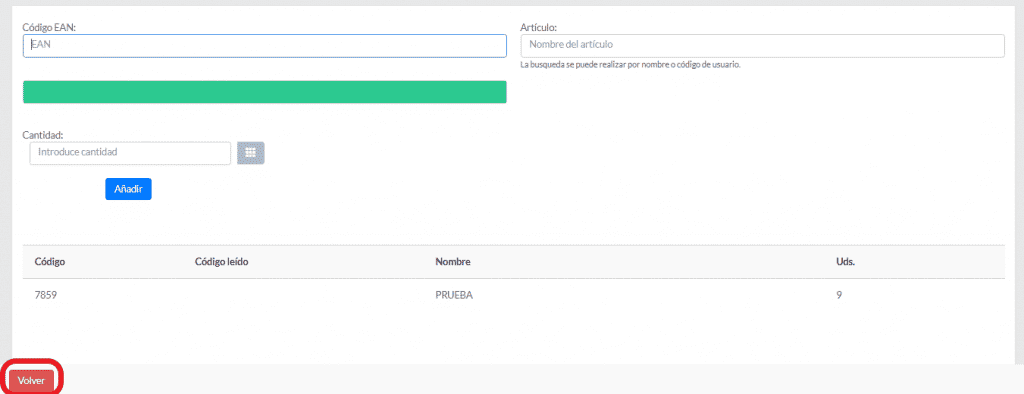Select the units value 9 cell

(x=839, y=295)
